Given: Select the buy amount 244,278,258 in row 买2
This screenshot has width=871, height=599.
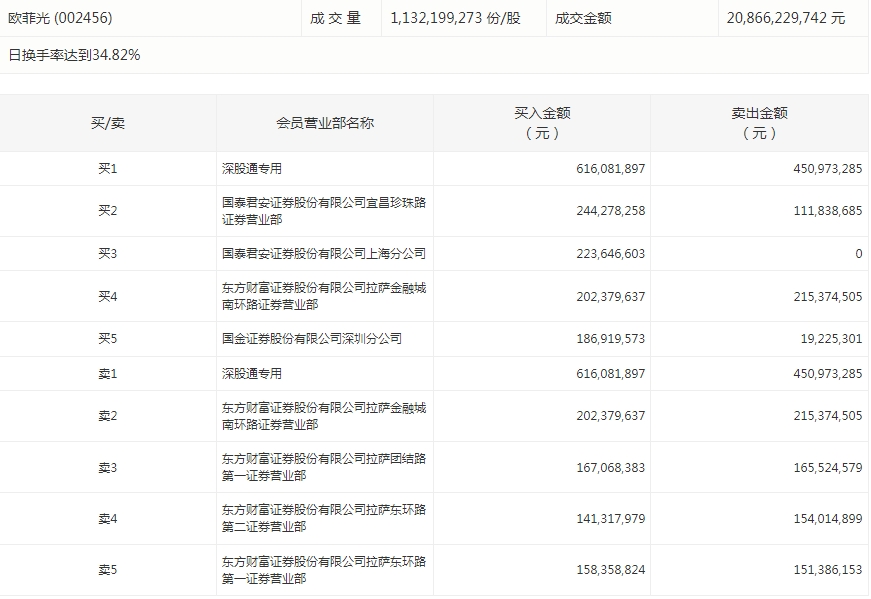Looking at the screenshot, I should click(x=597, y=211).
